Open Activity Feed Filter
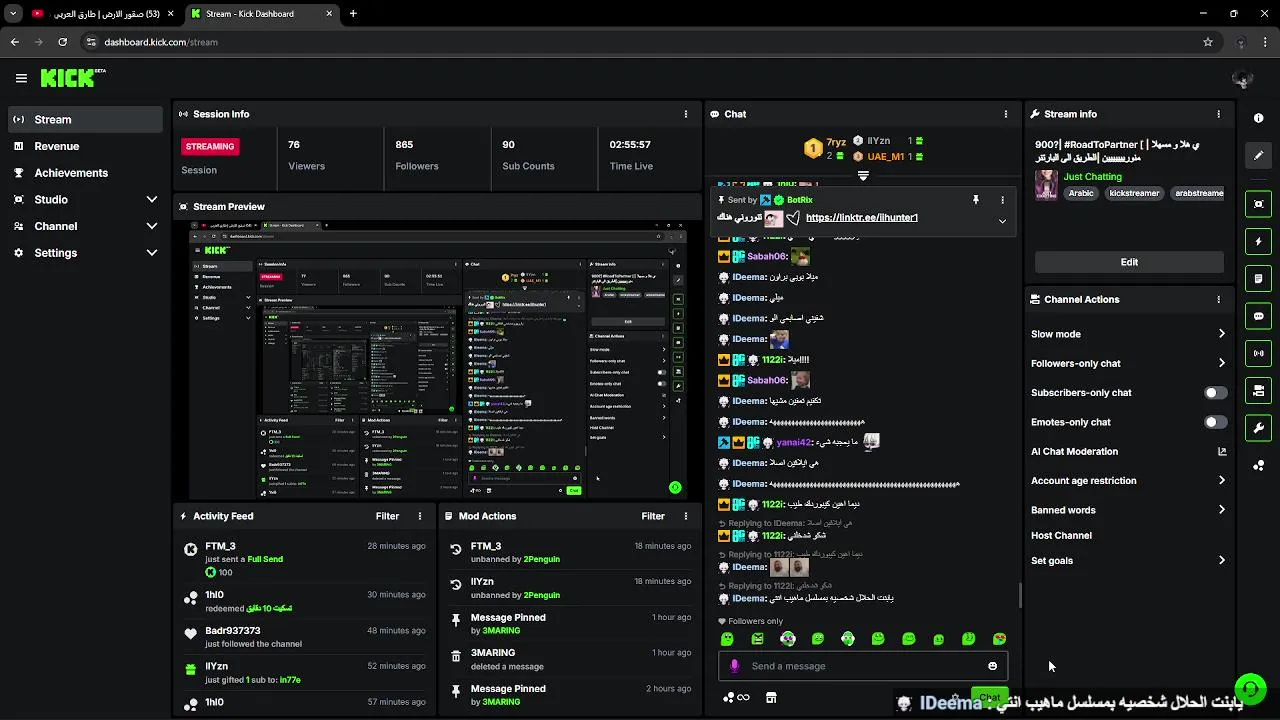1280x720 pixels. (387, 516)
